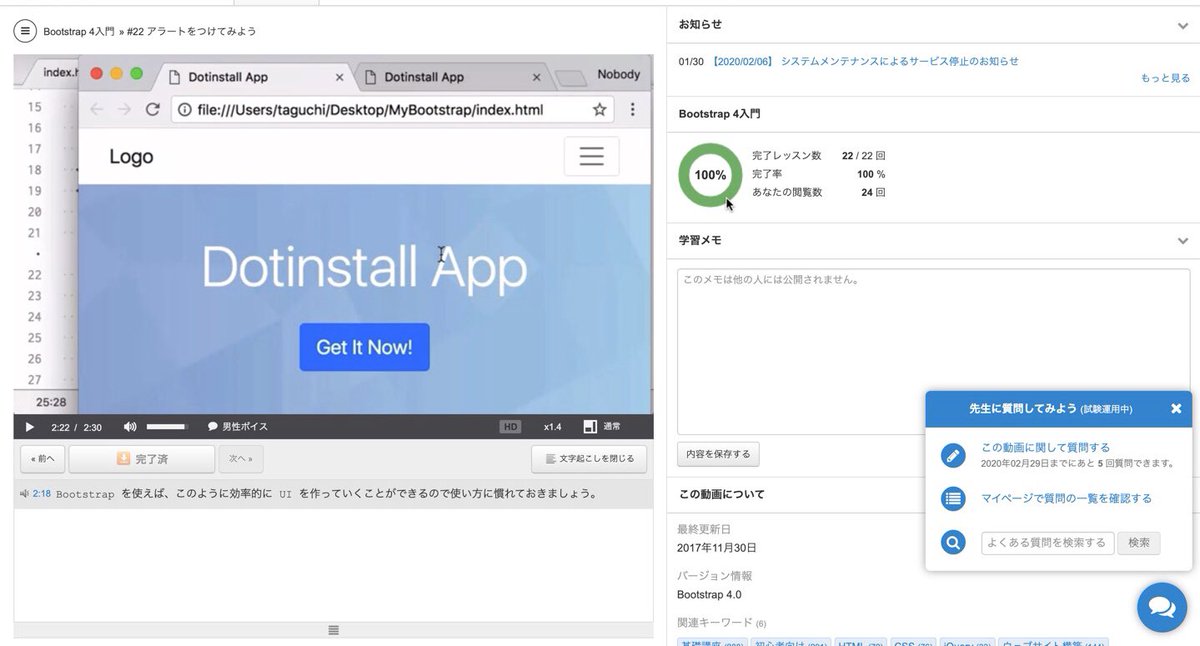This screenshot has width=1200, height=646.
Task: Click the Nobody profile label in the video
Action: (618, 74)
